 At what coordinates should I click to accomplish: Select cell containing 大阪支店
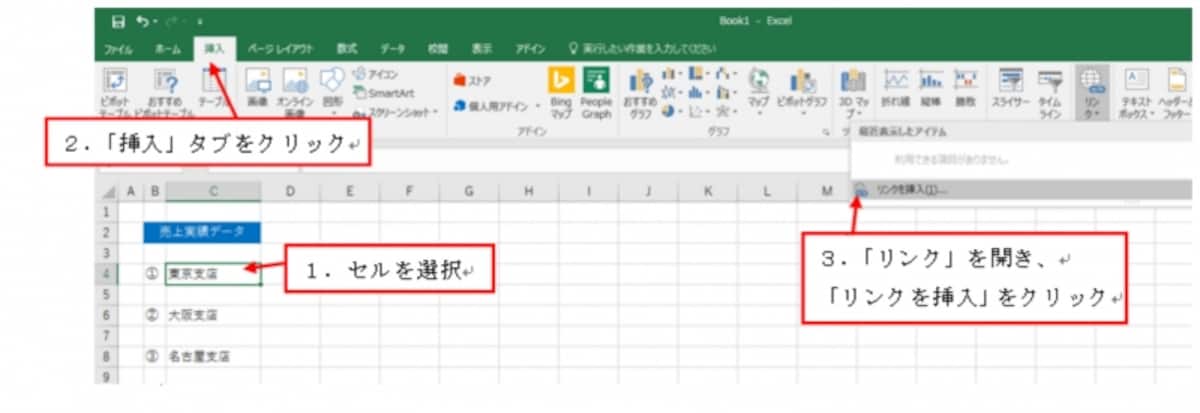coord(214,314)
